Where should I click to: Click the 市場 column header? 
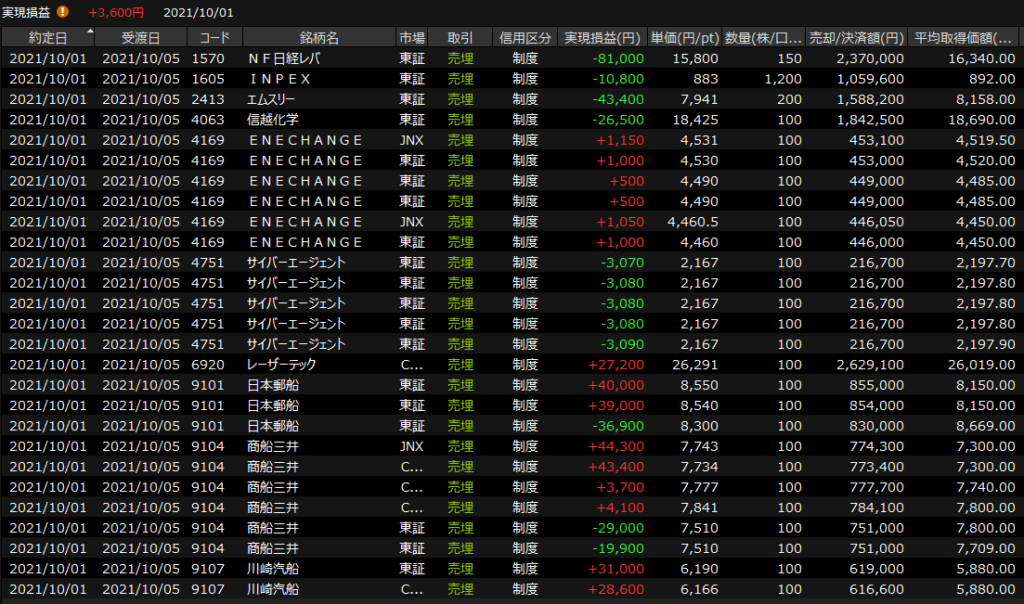click(x=411, y=38)
